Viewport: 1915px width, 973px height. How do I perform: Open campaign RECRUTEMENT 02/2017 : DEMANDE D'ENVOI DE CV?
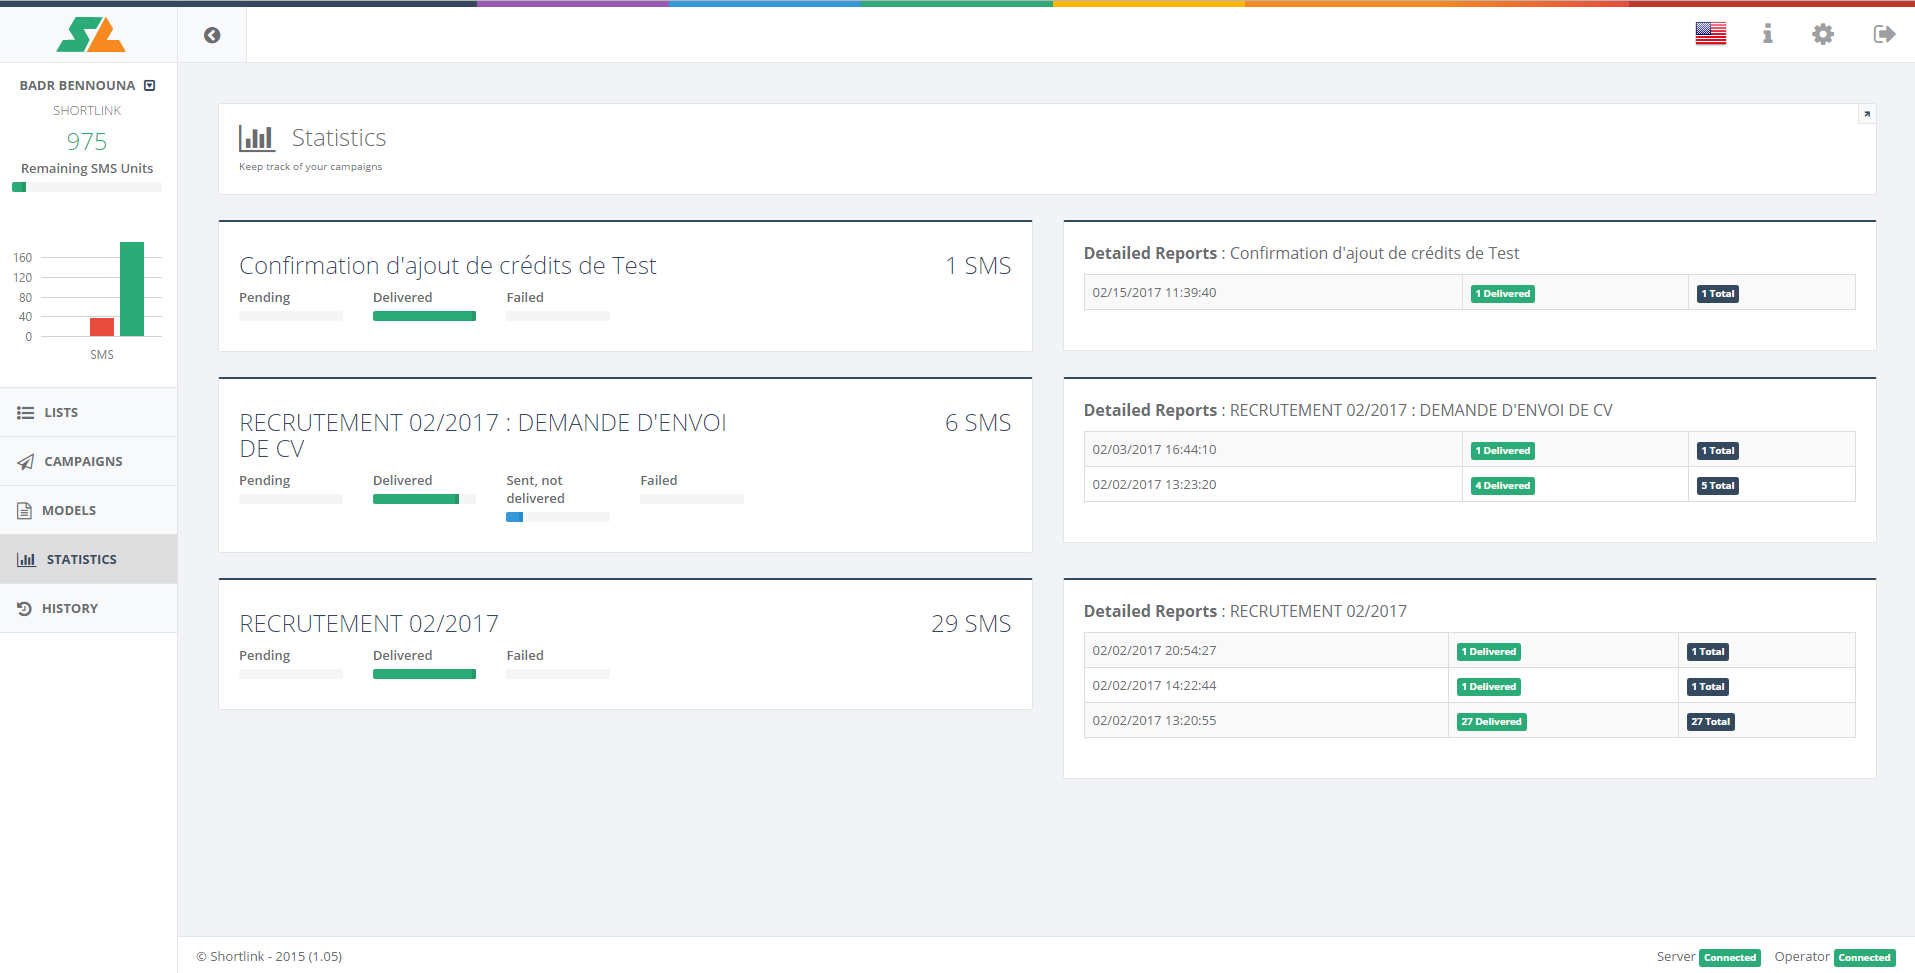click(x=483, y=436)
